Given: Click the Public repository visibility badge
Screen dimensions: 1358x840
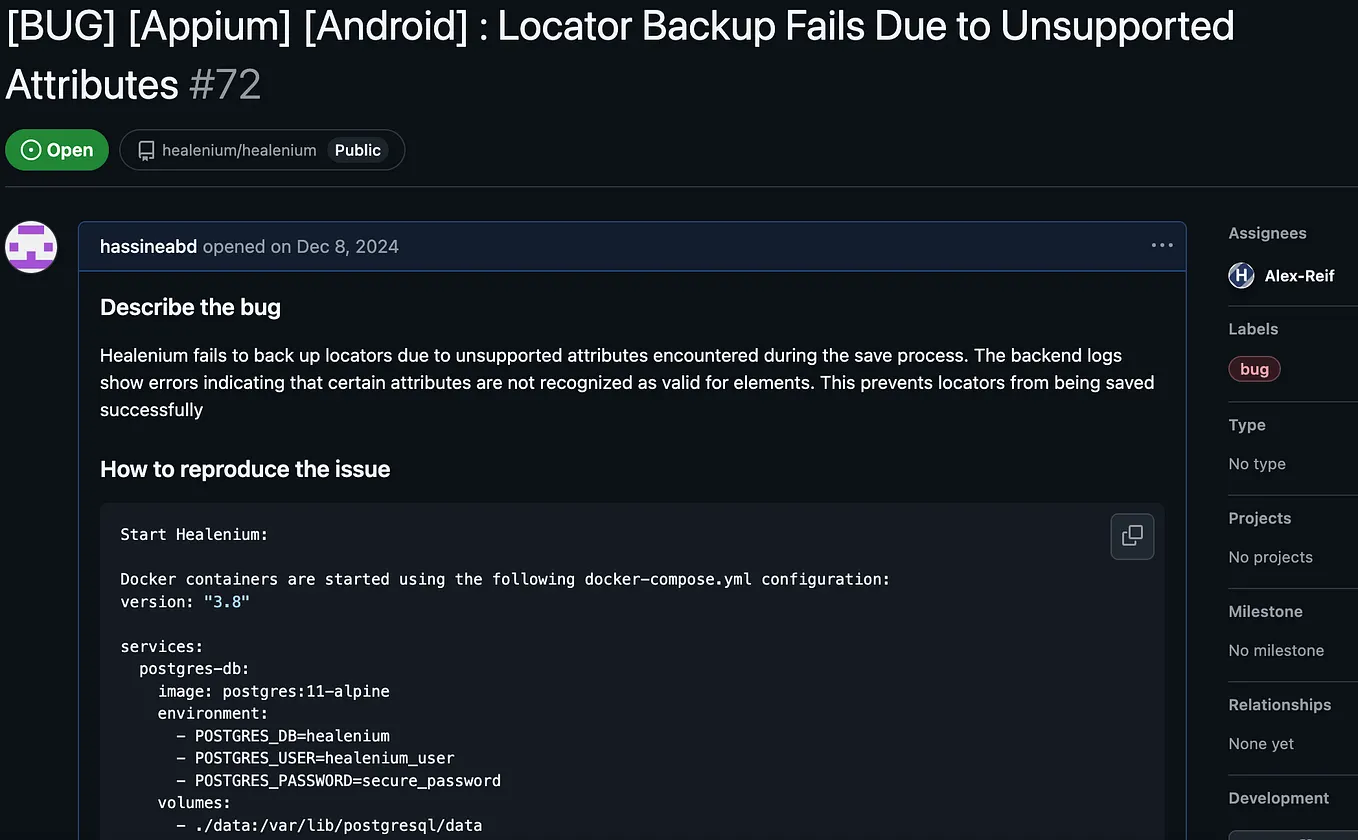Looking at the screenshot, I should pyautogui.click(x=357, y=150).
